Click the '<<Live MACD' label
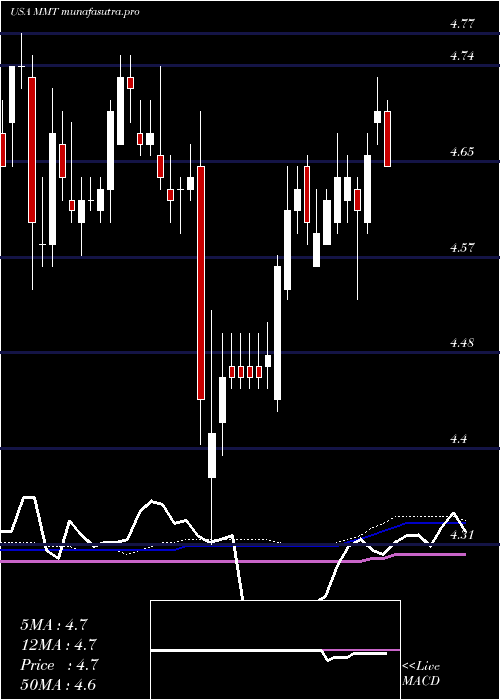The image size is (500, 700). [x=421, y=674]
